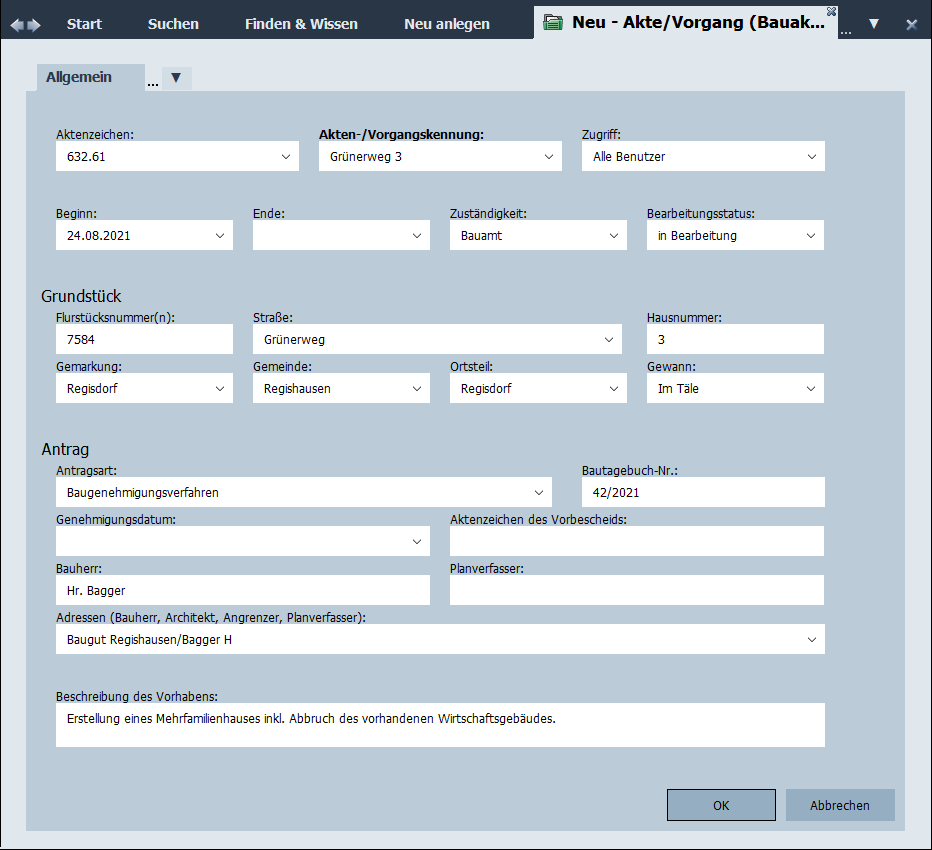The image size is (932, 850).
Task: Click the X icon at top right
Action: (x=911, y=24)
